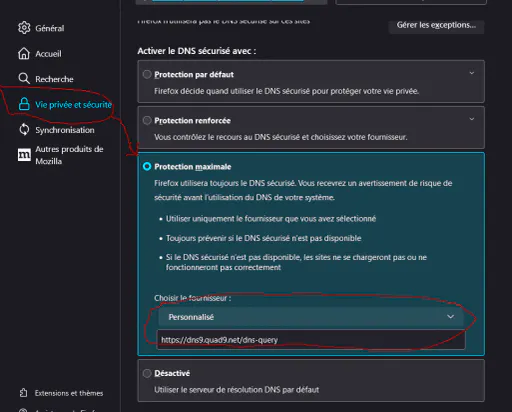
Task: Select the Recherche magnifier icon
Action: click(24, 79)
